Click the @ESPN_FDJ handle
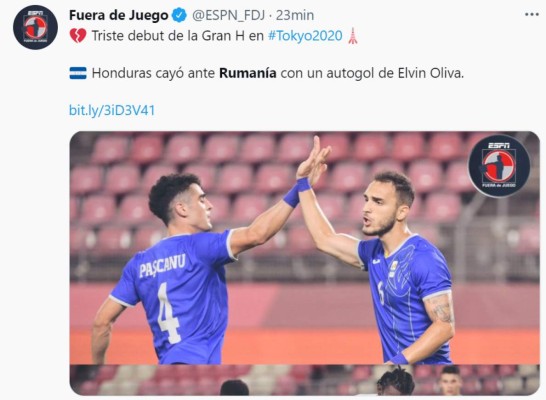Image resolution: width=546 pixels, height=400 pixels. click(x=228, y=15)
